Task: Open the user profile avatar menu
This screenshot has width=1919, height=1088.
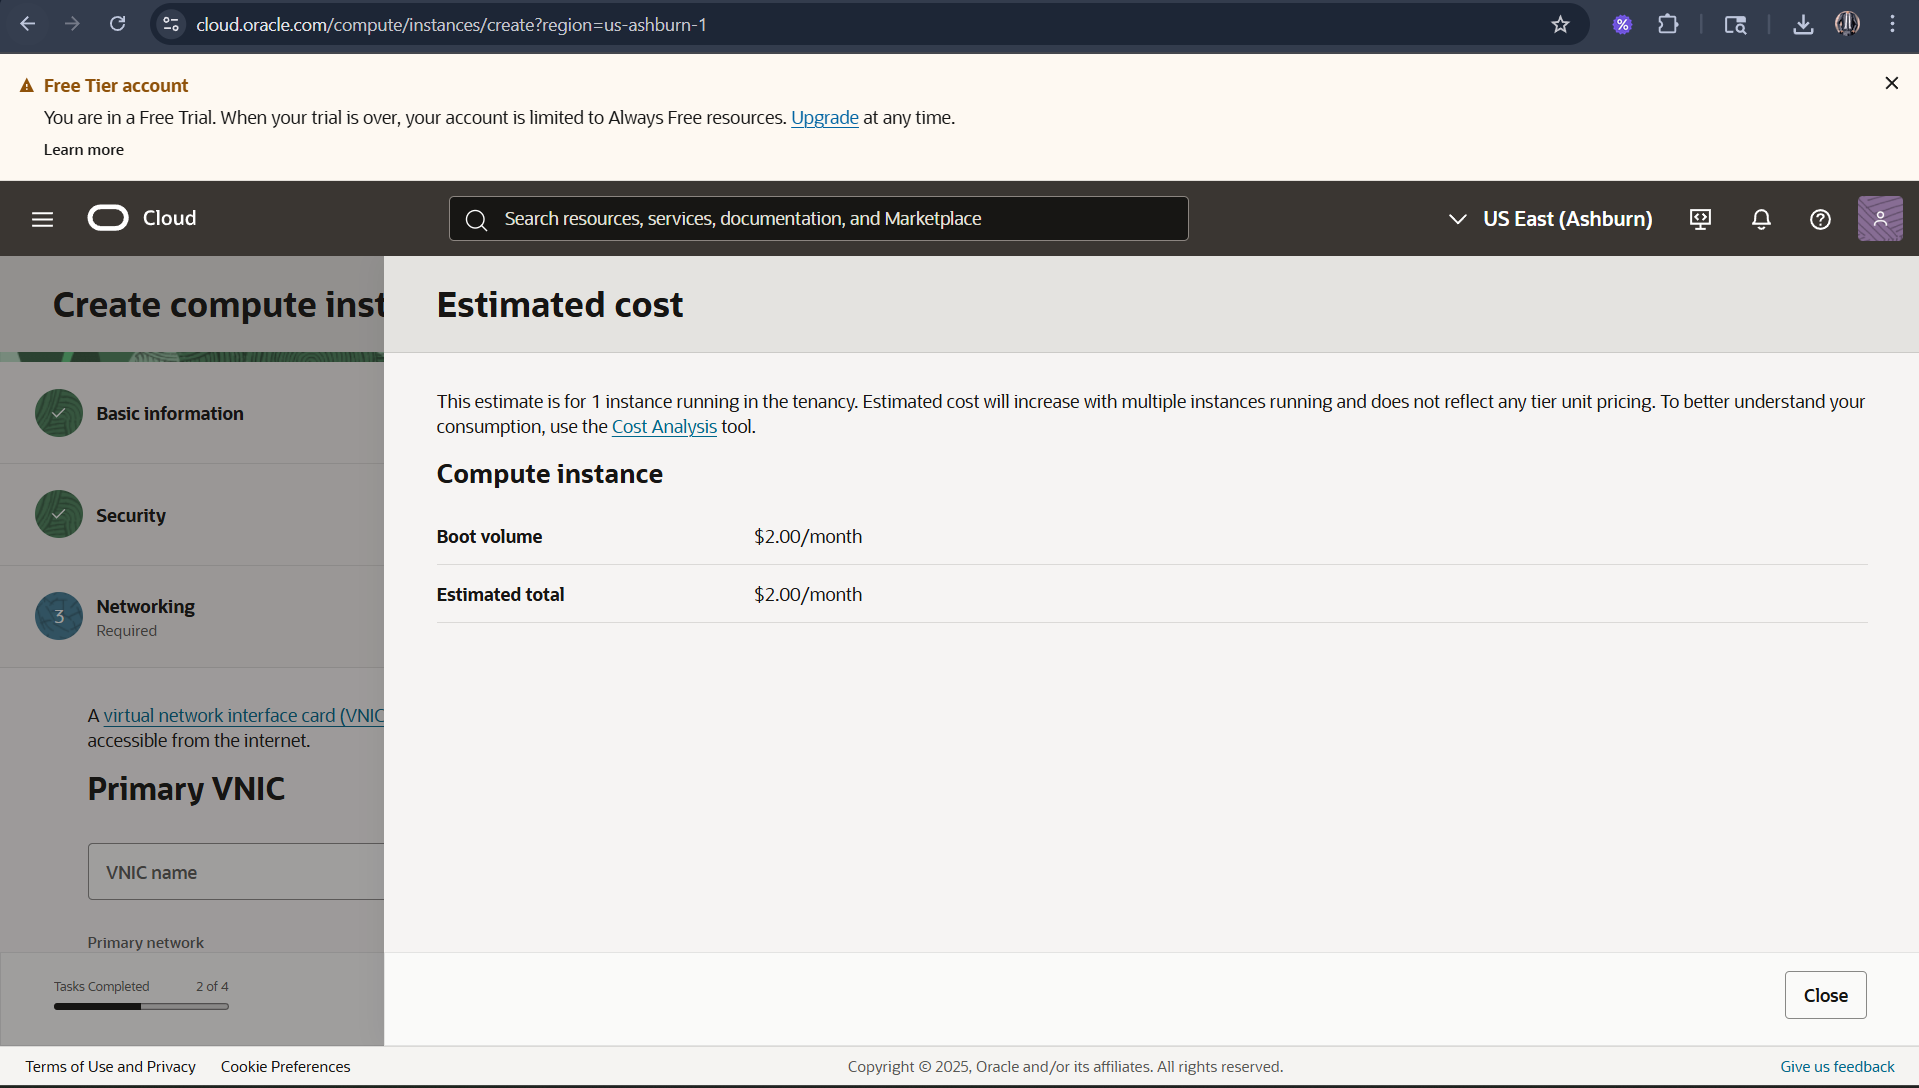Action: click(1880, 219)
